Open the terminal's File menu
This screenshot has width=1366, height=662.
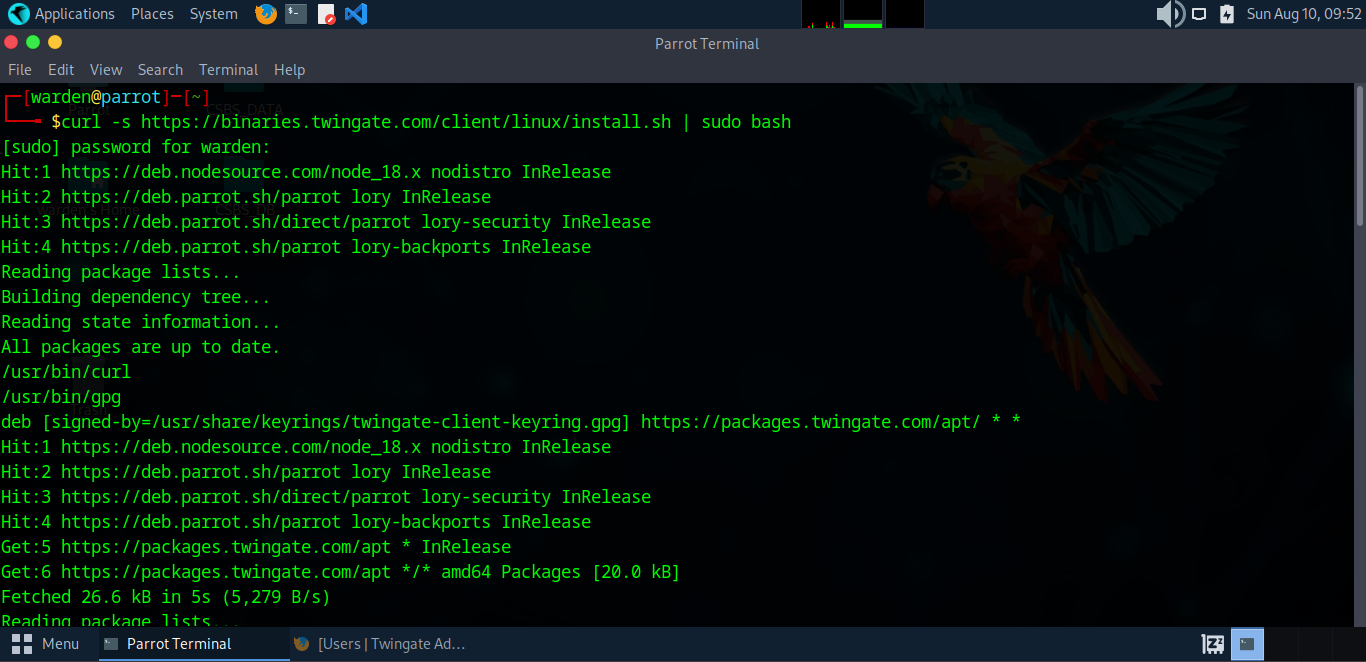(x=20, y=70)
